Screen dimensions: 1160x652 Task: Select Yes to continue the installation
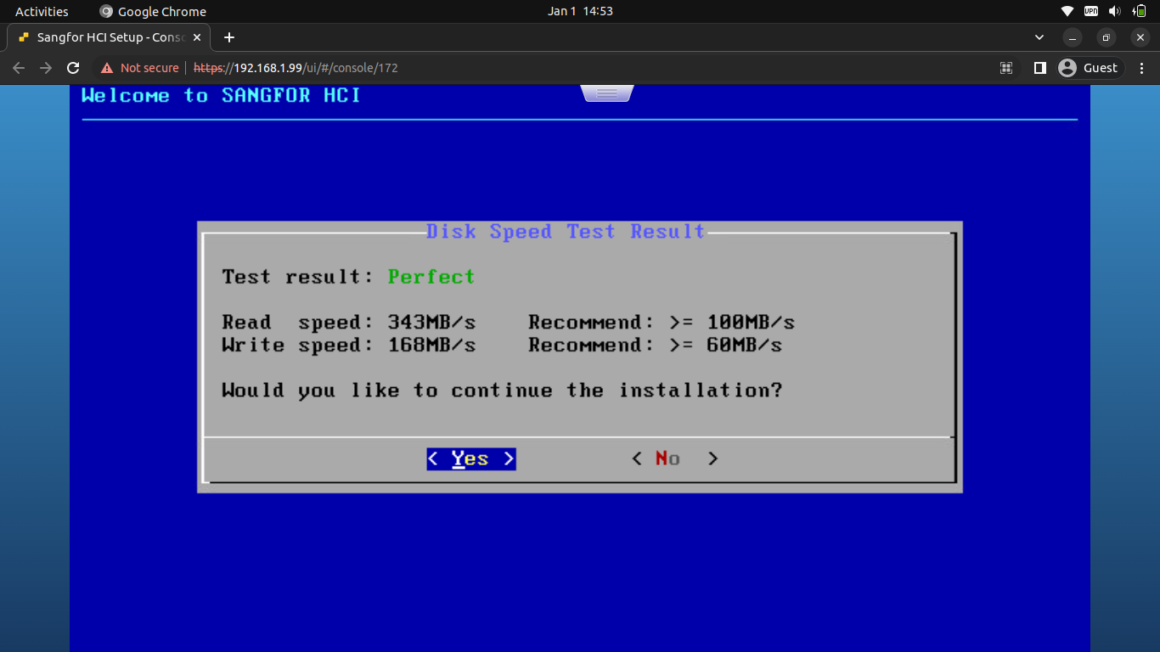(x=470, y=458)
